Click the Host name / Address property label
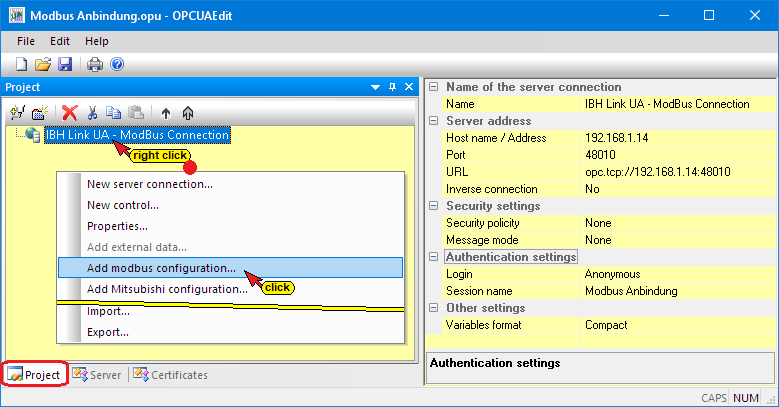This screenshot has height=407, width=779. pyautogui.click(x=496, y=138)
